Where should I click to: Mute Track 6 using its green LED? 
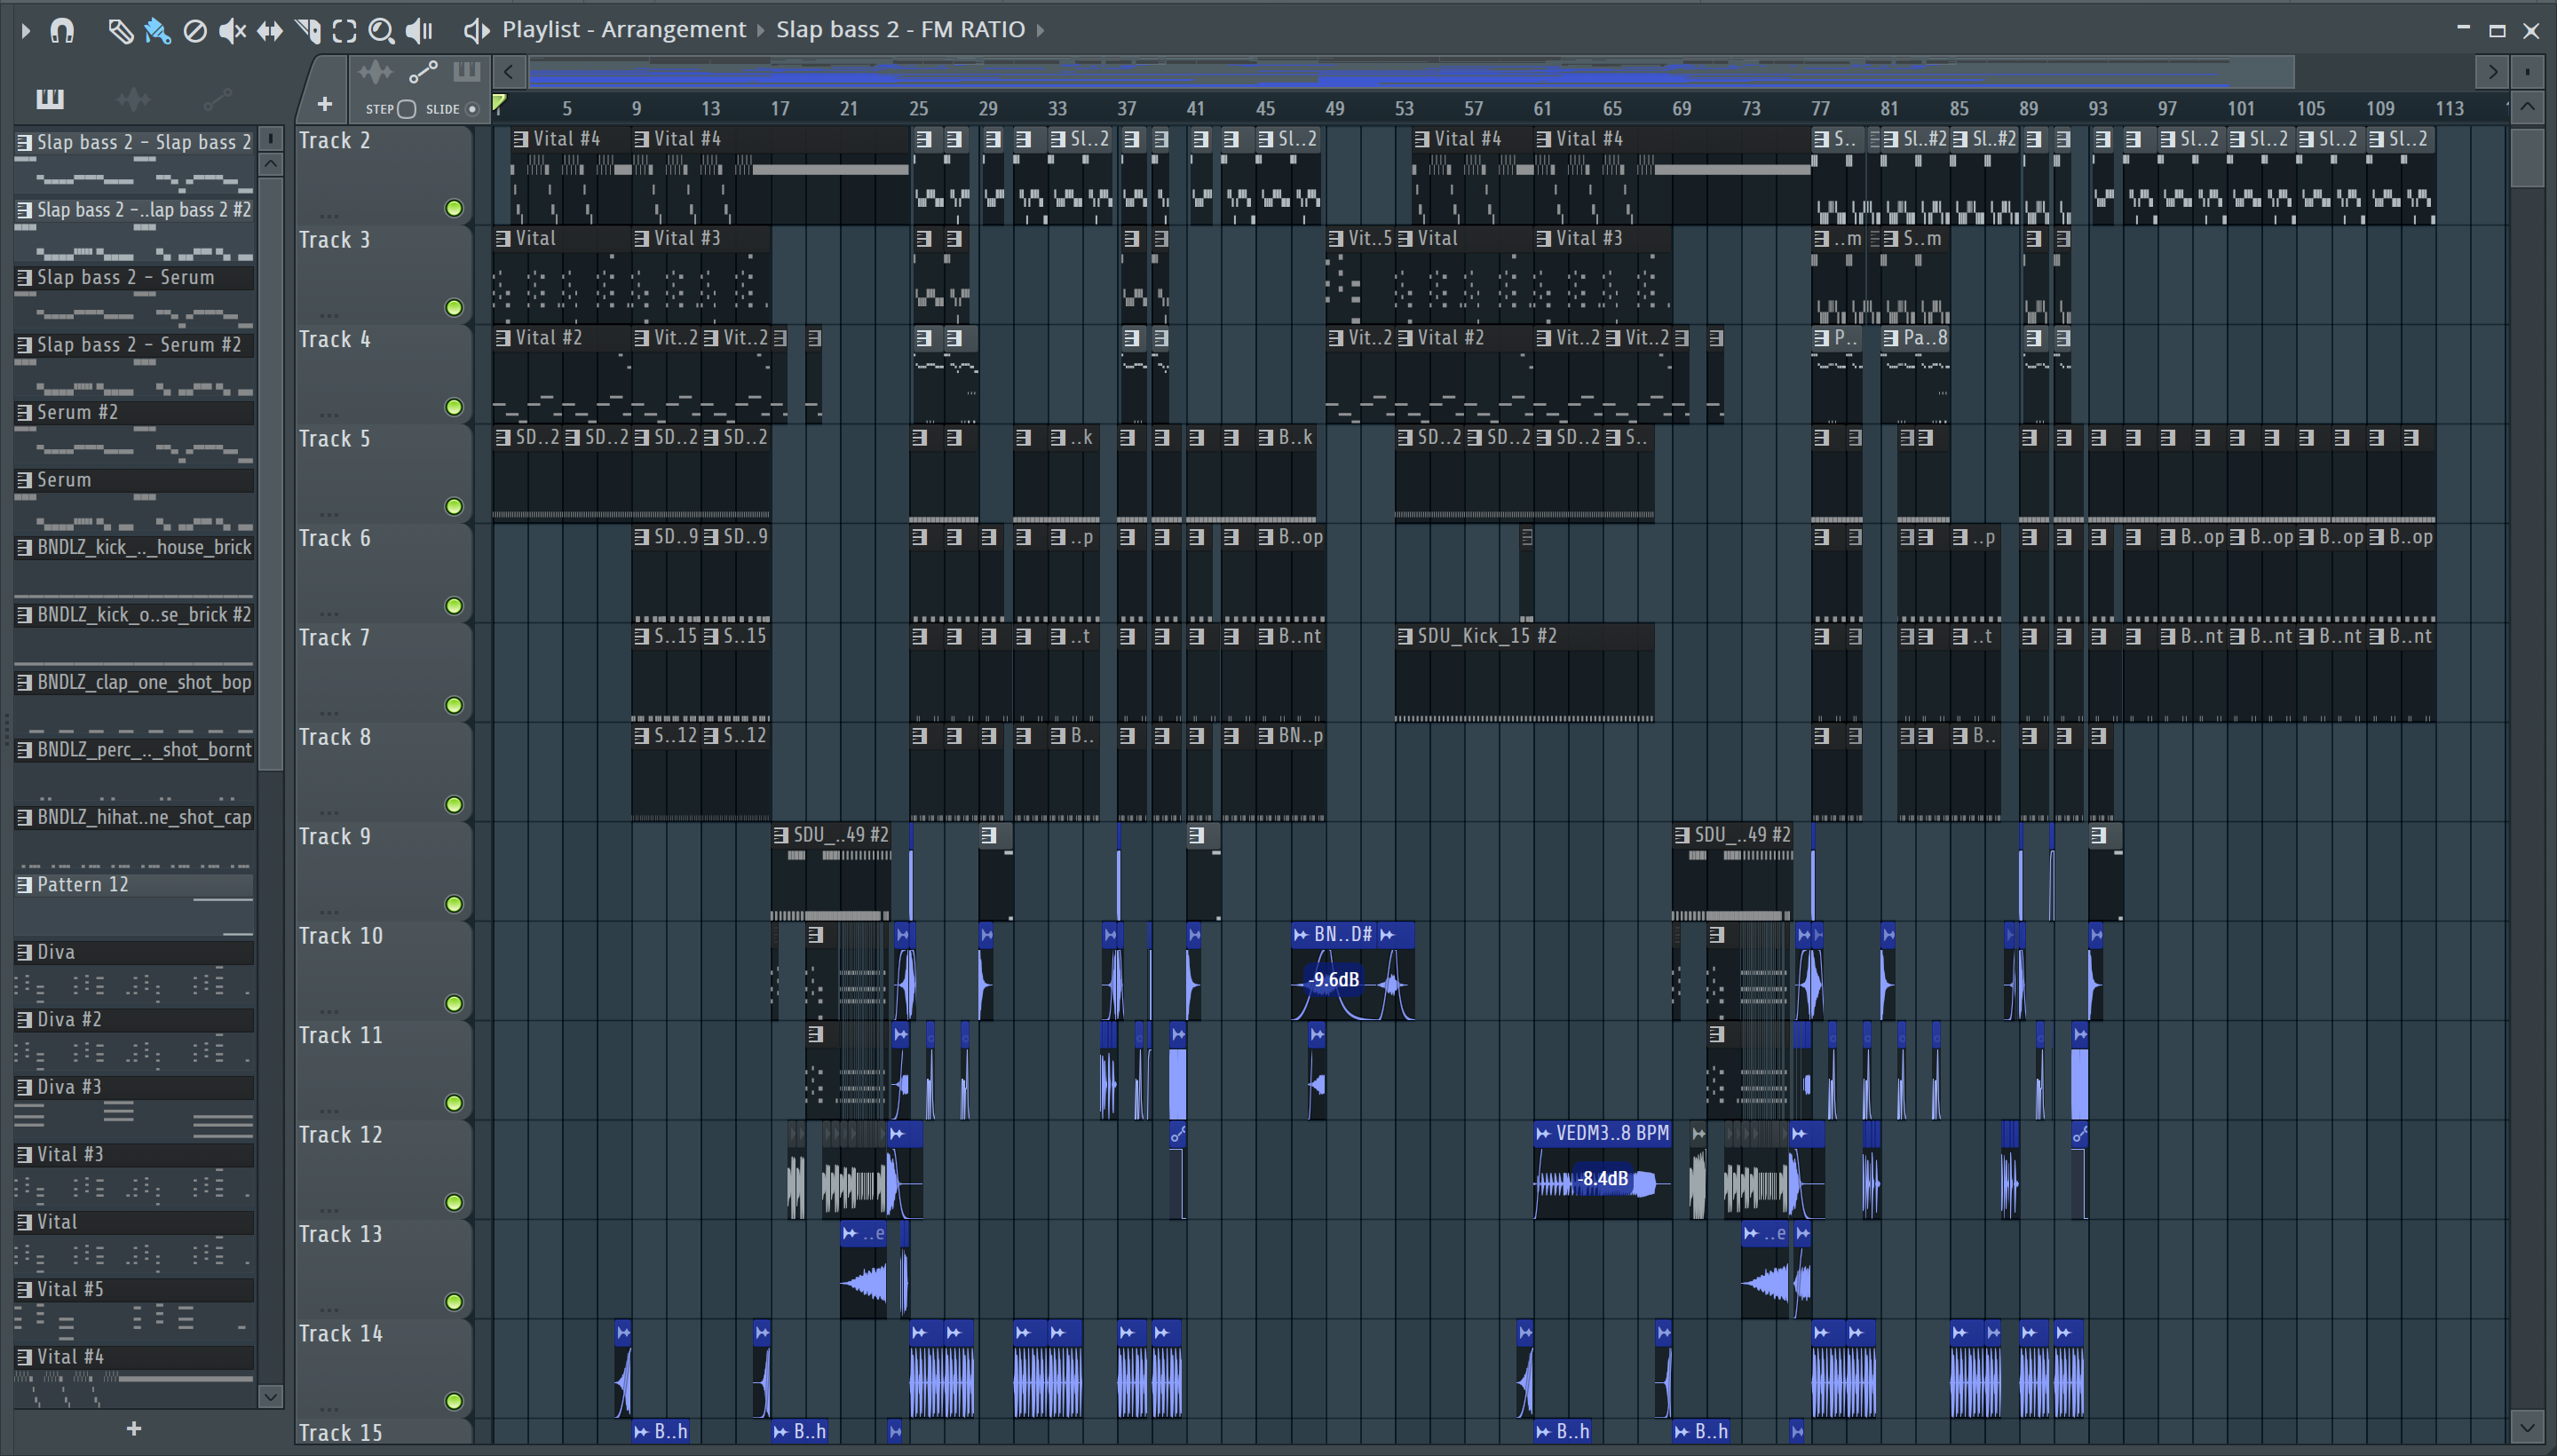[x=454, y=606]
